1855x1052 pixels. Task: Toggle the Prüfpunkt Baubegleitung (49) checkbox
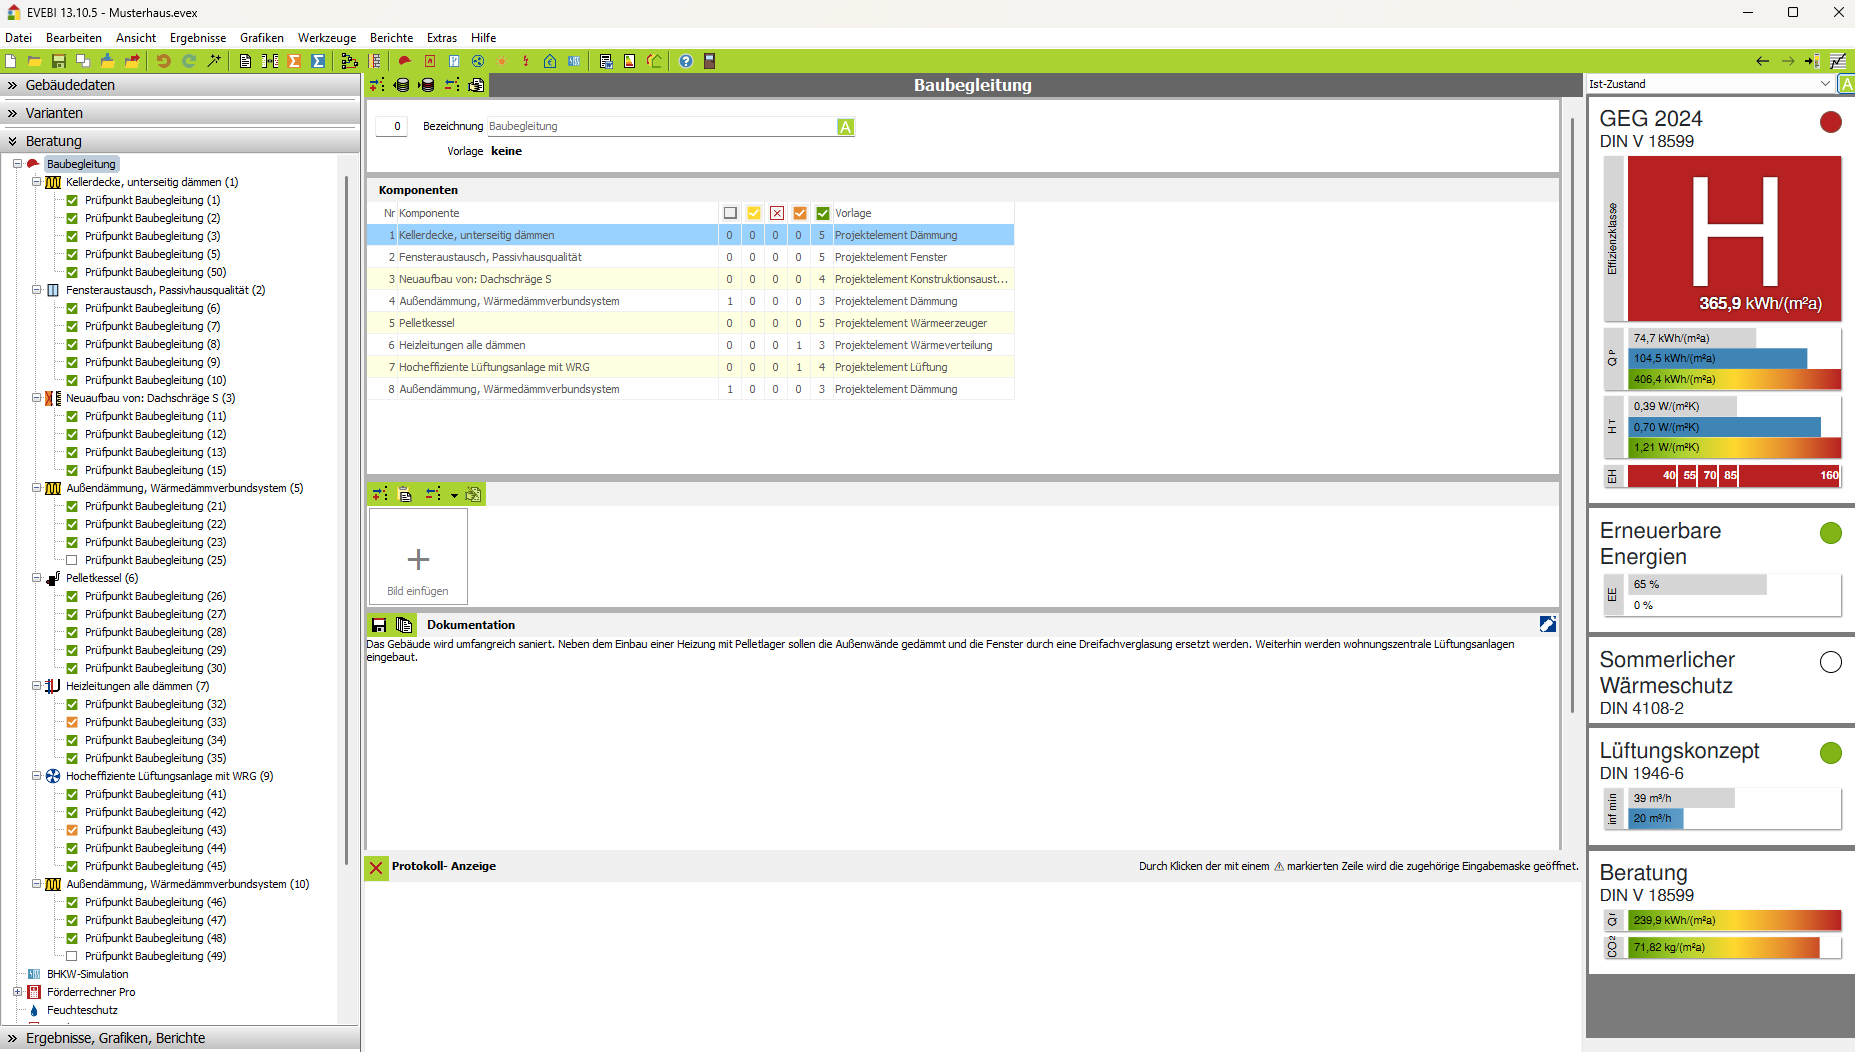pos(72,956)
